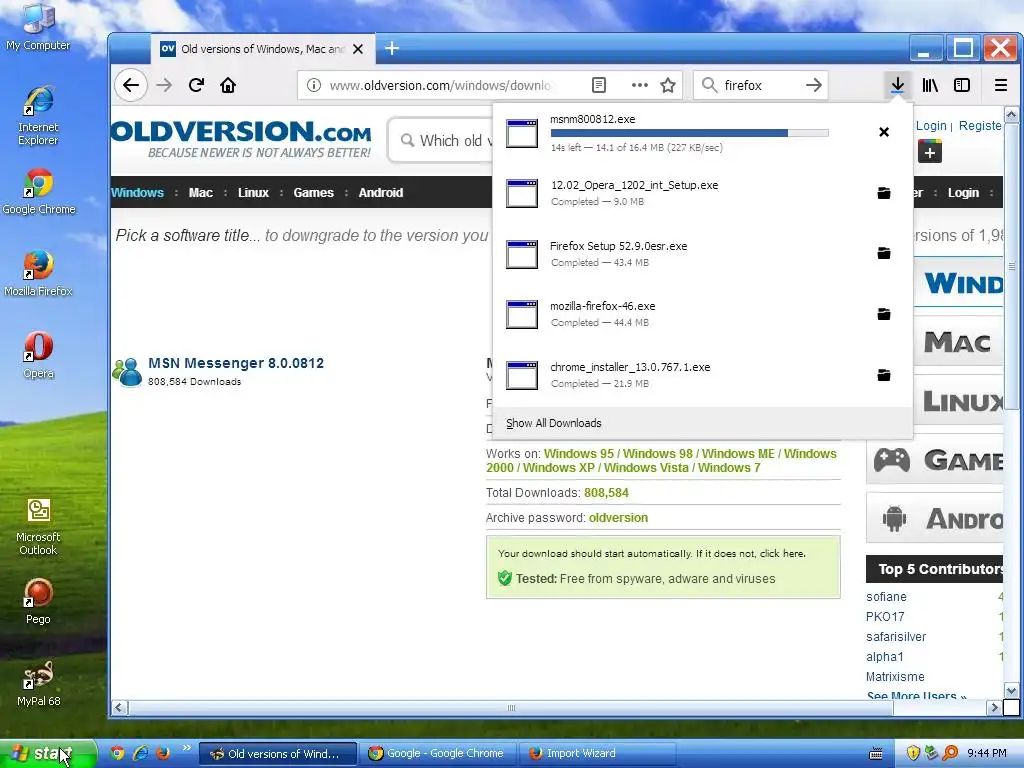This screenshot has height=768, width=1024.
Task: Open Opera desktop icon
Action: point(39,355)
